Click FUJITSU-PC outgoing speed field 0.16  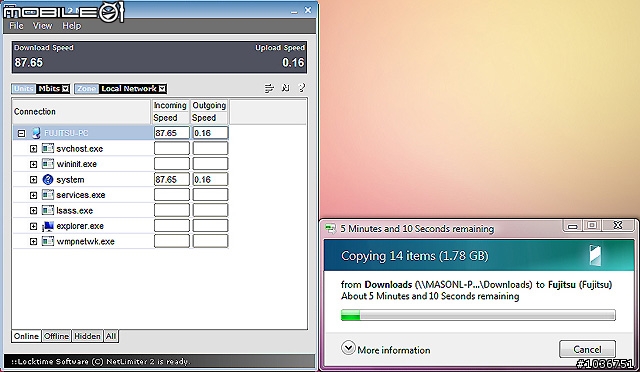[x=210, y=133]
